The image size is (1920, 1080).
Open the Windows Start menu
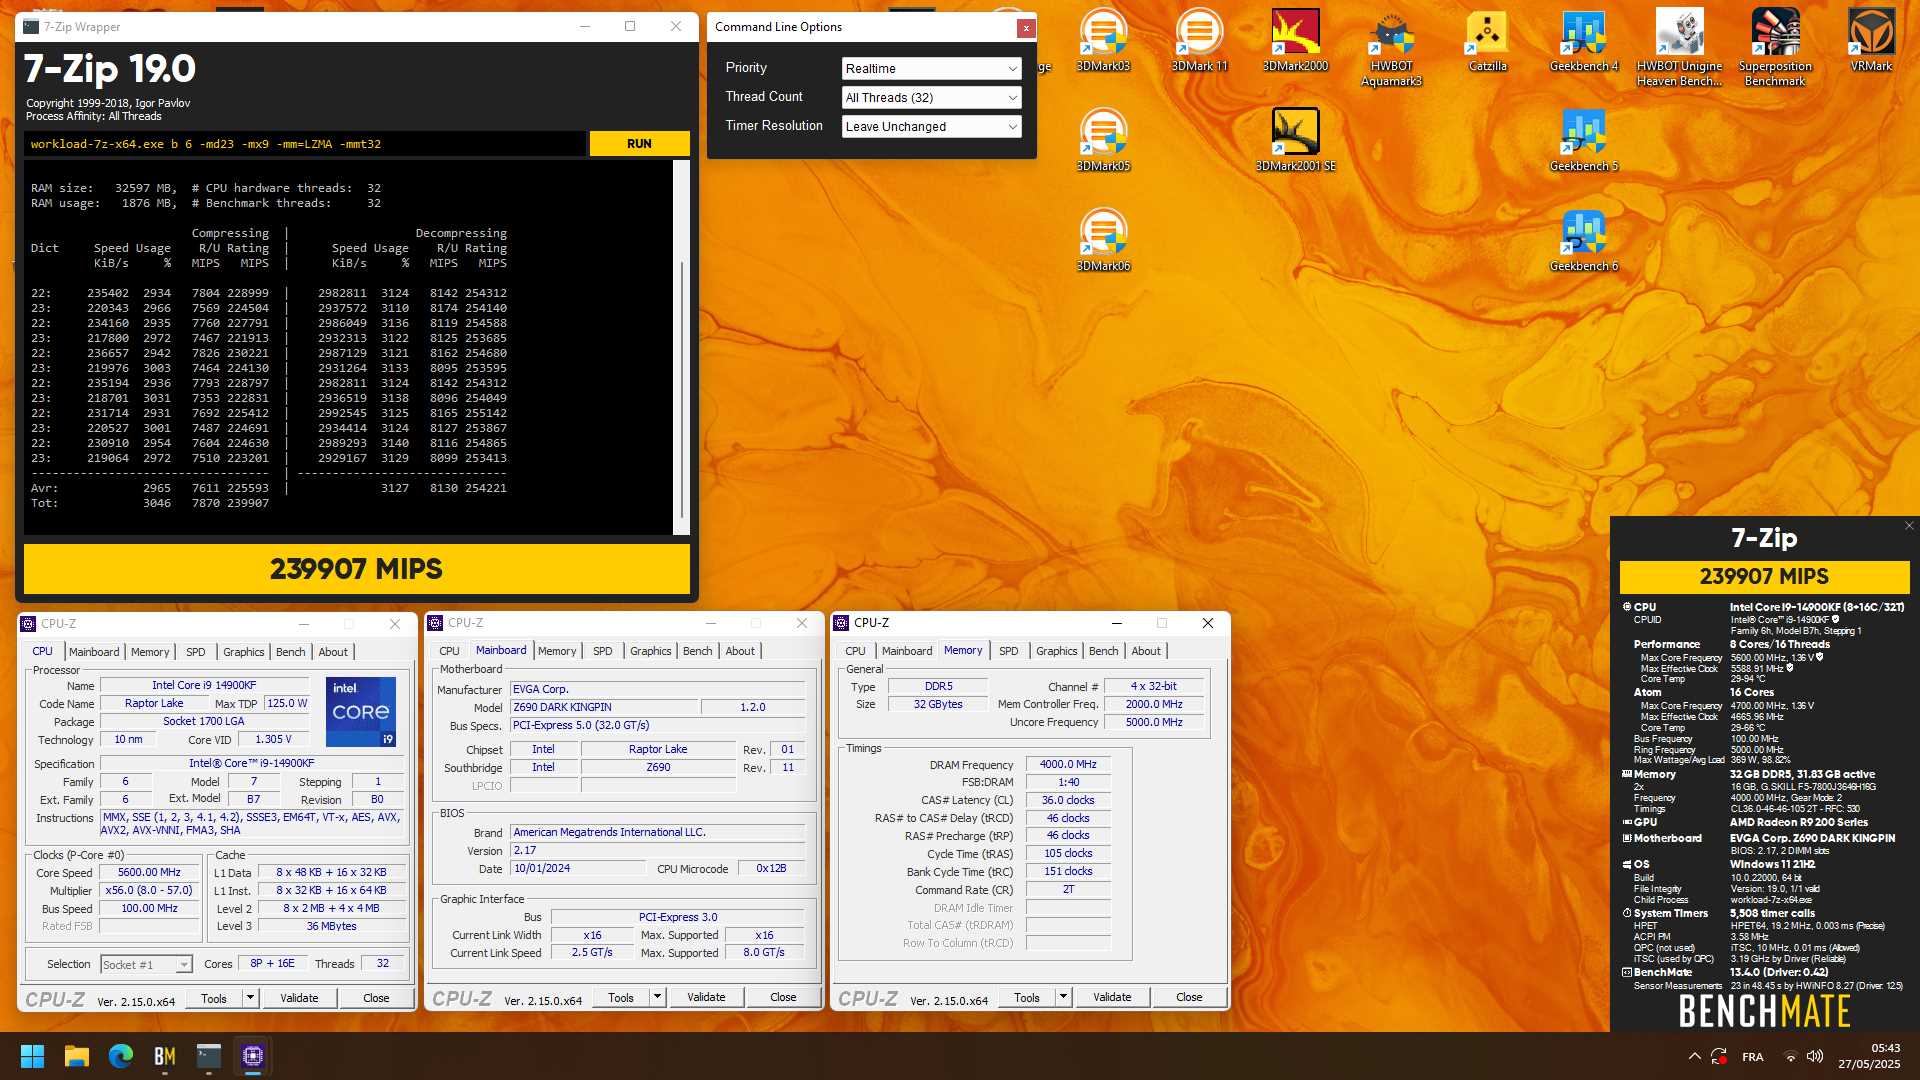(32, 1056)
